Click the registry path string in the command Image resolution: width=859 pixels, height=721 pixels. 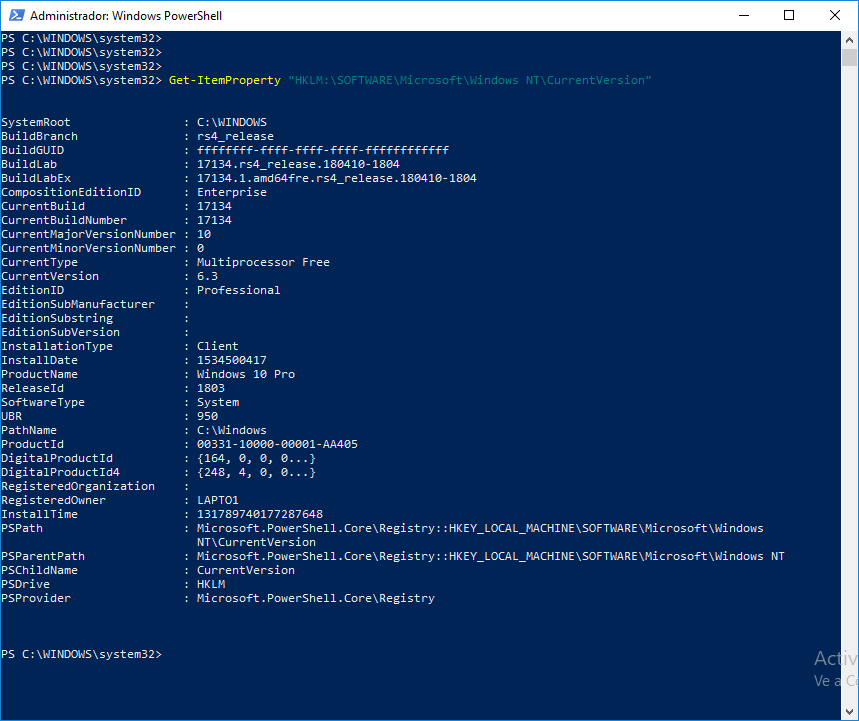[469, 80]
